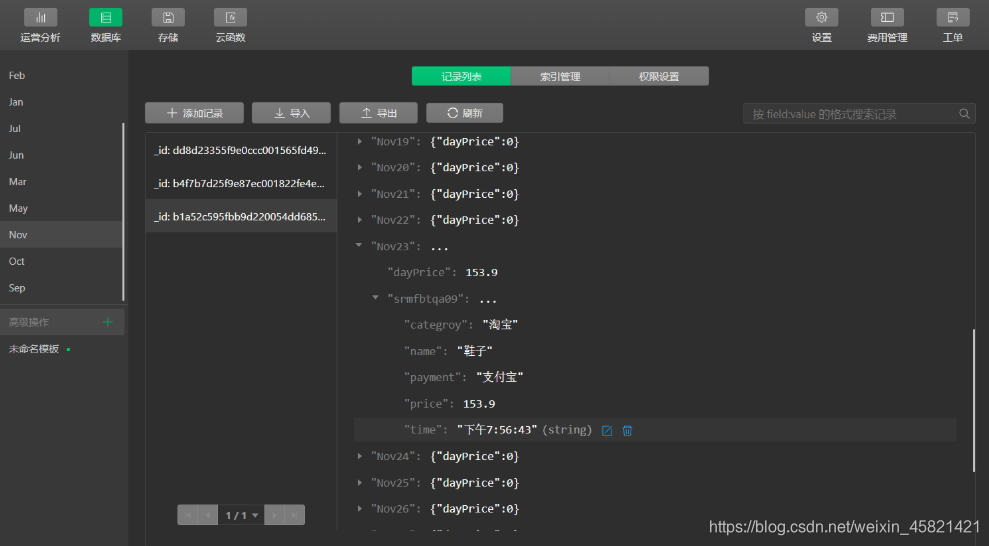
Task: Expand the Nov26 entry
Action: coord(360,509)
